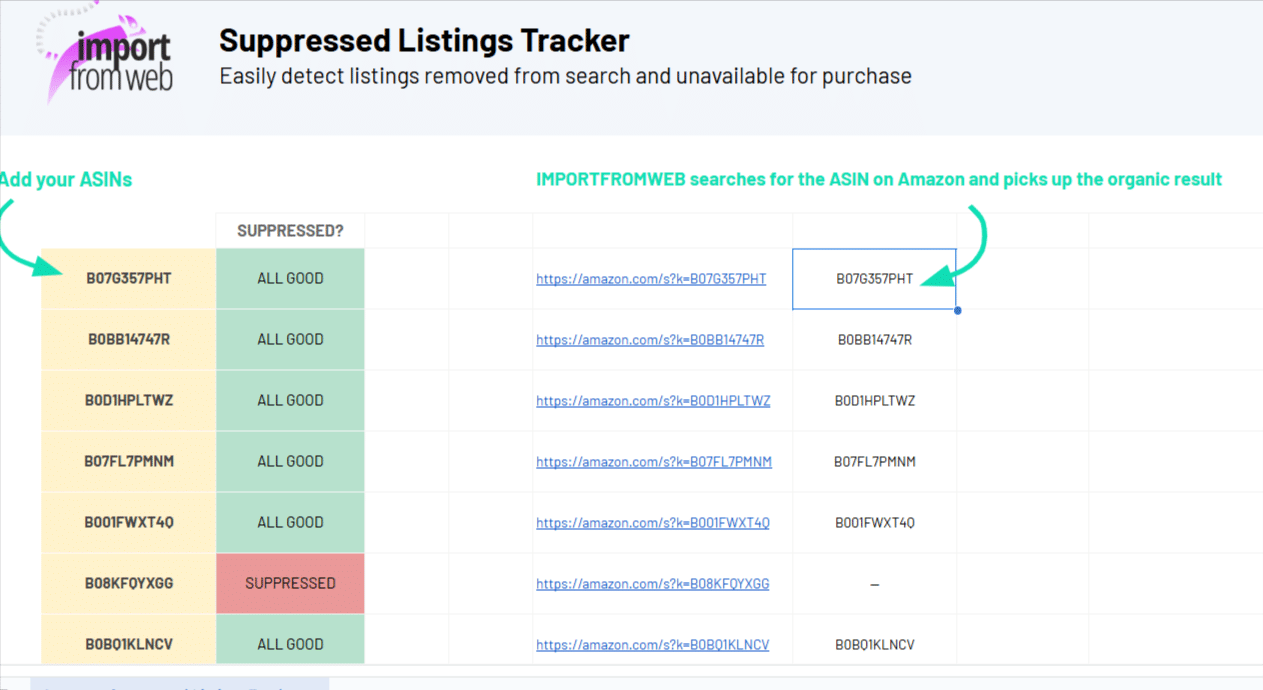Open amazon link for B07FL7PMNM
This screenshot has height=690, width=1263.
point(654,462)
